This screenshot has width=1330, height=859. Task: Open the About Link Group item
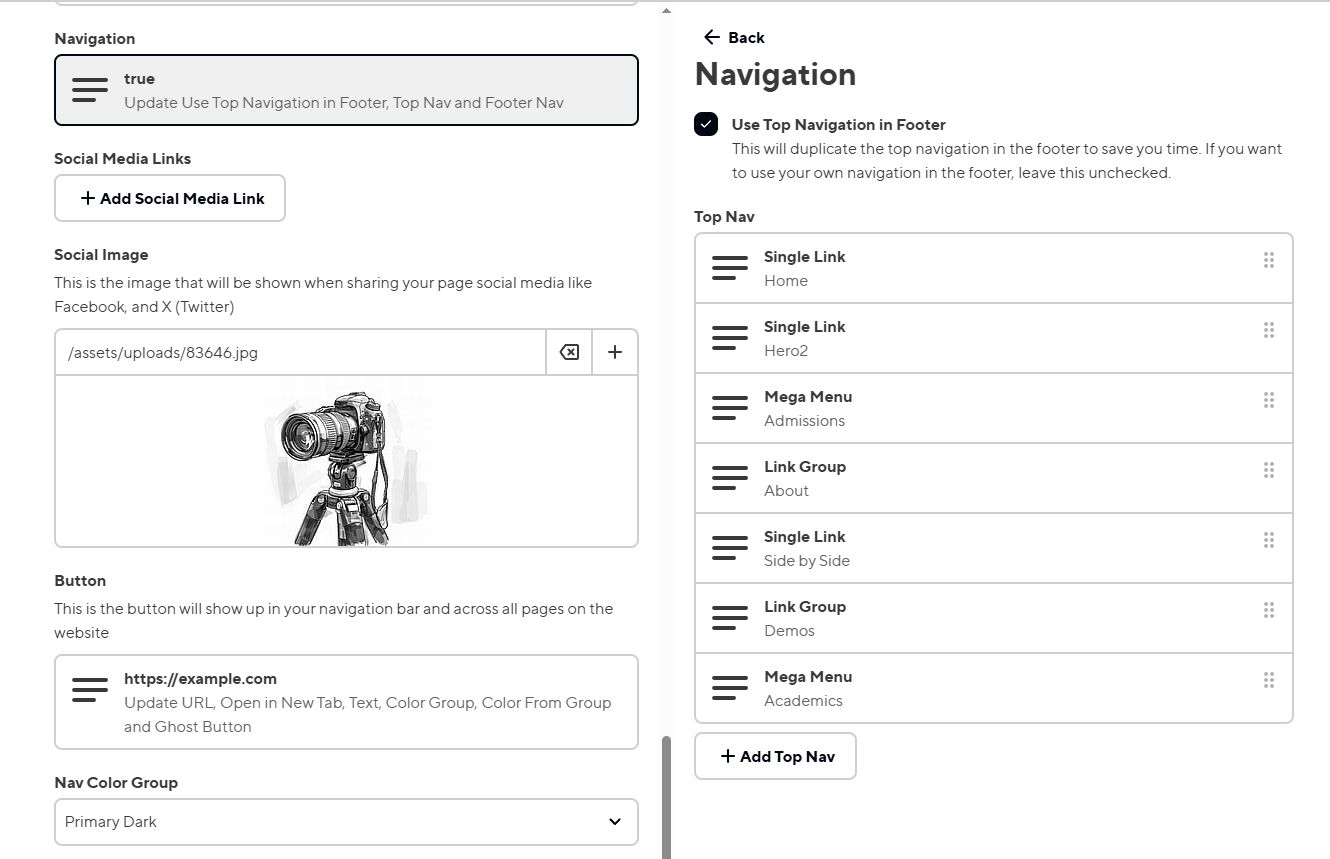click(993, 478)
